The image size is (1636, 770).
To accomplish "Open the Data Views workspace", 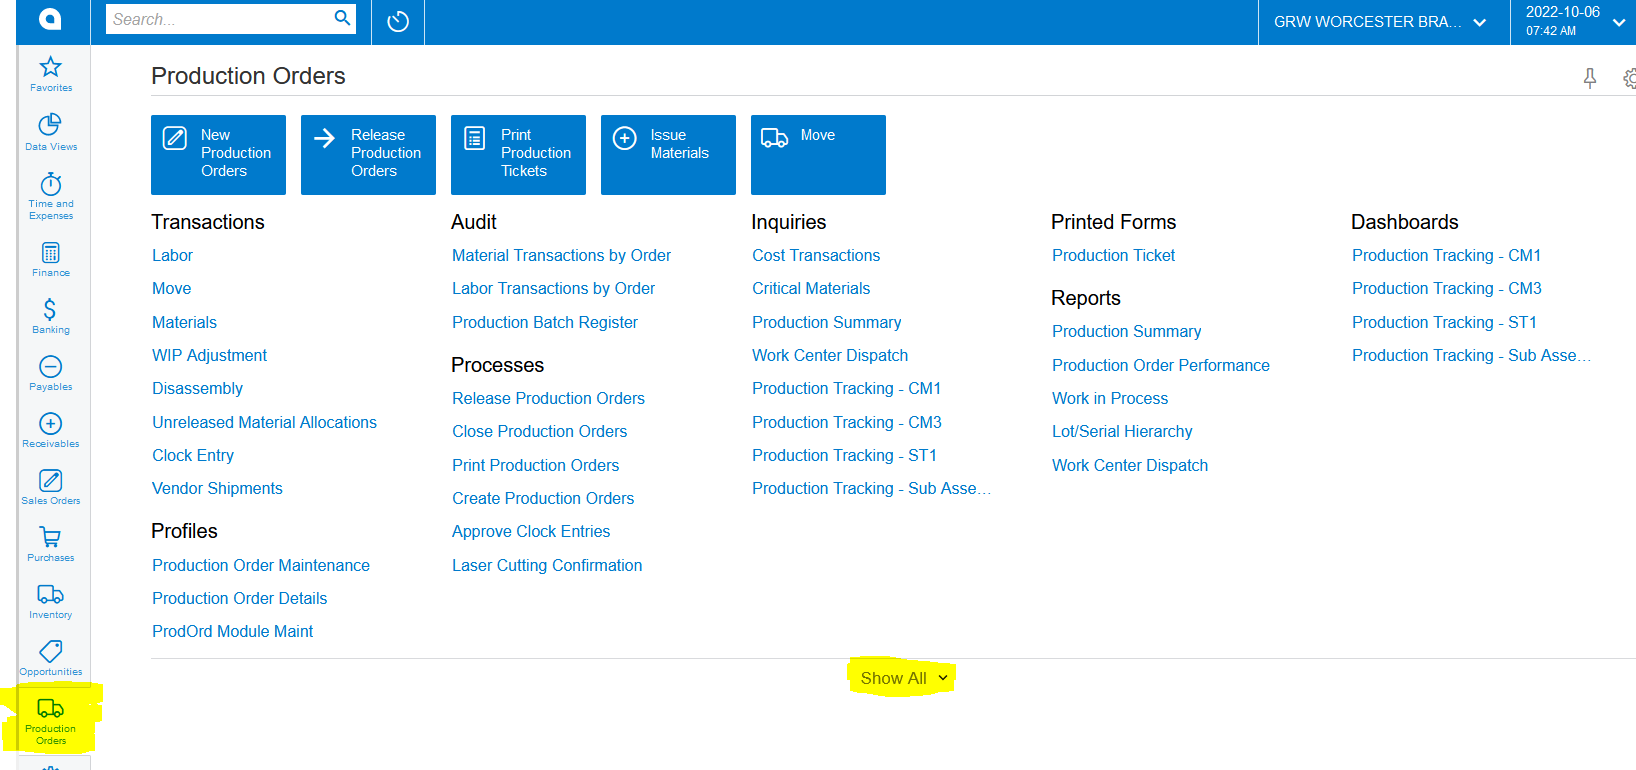I will tap(50, 131).
